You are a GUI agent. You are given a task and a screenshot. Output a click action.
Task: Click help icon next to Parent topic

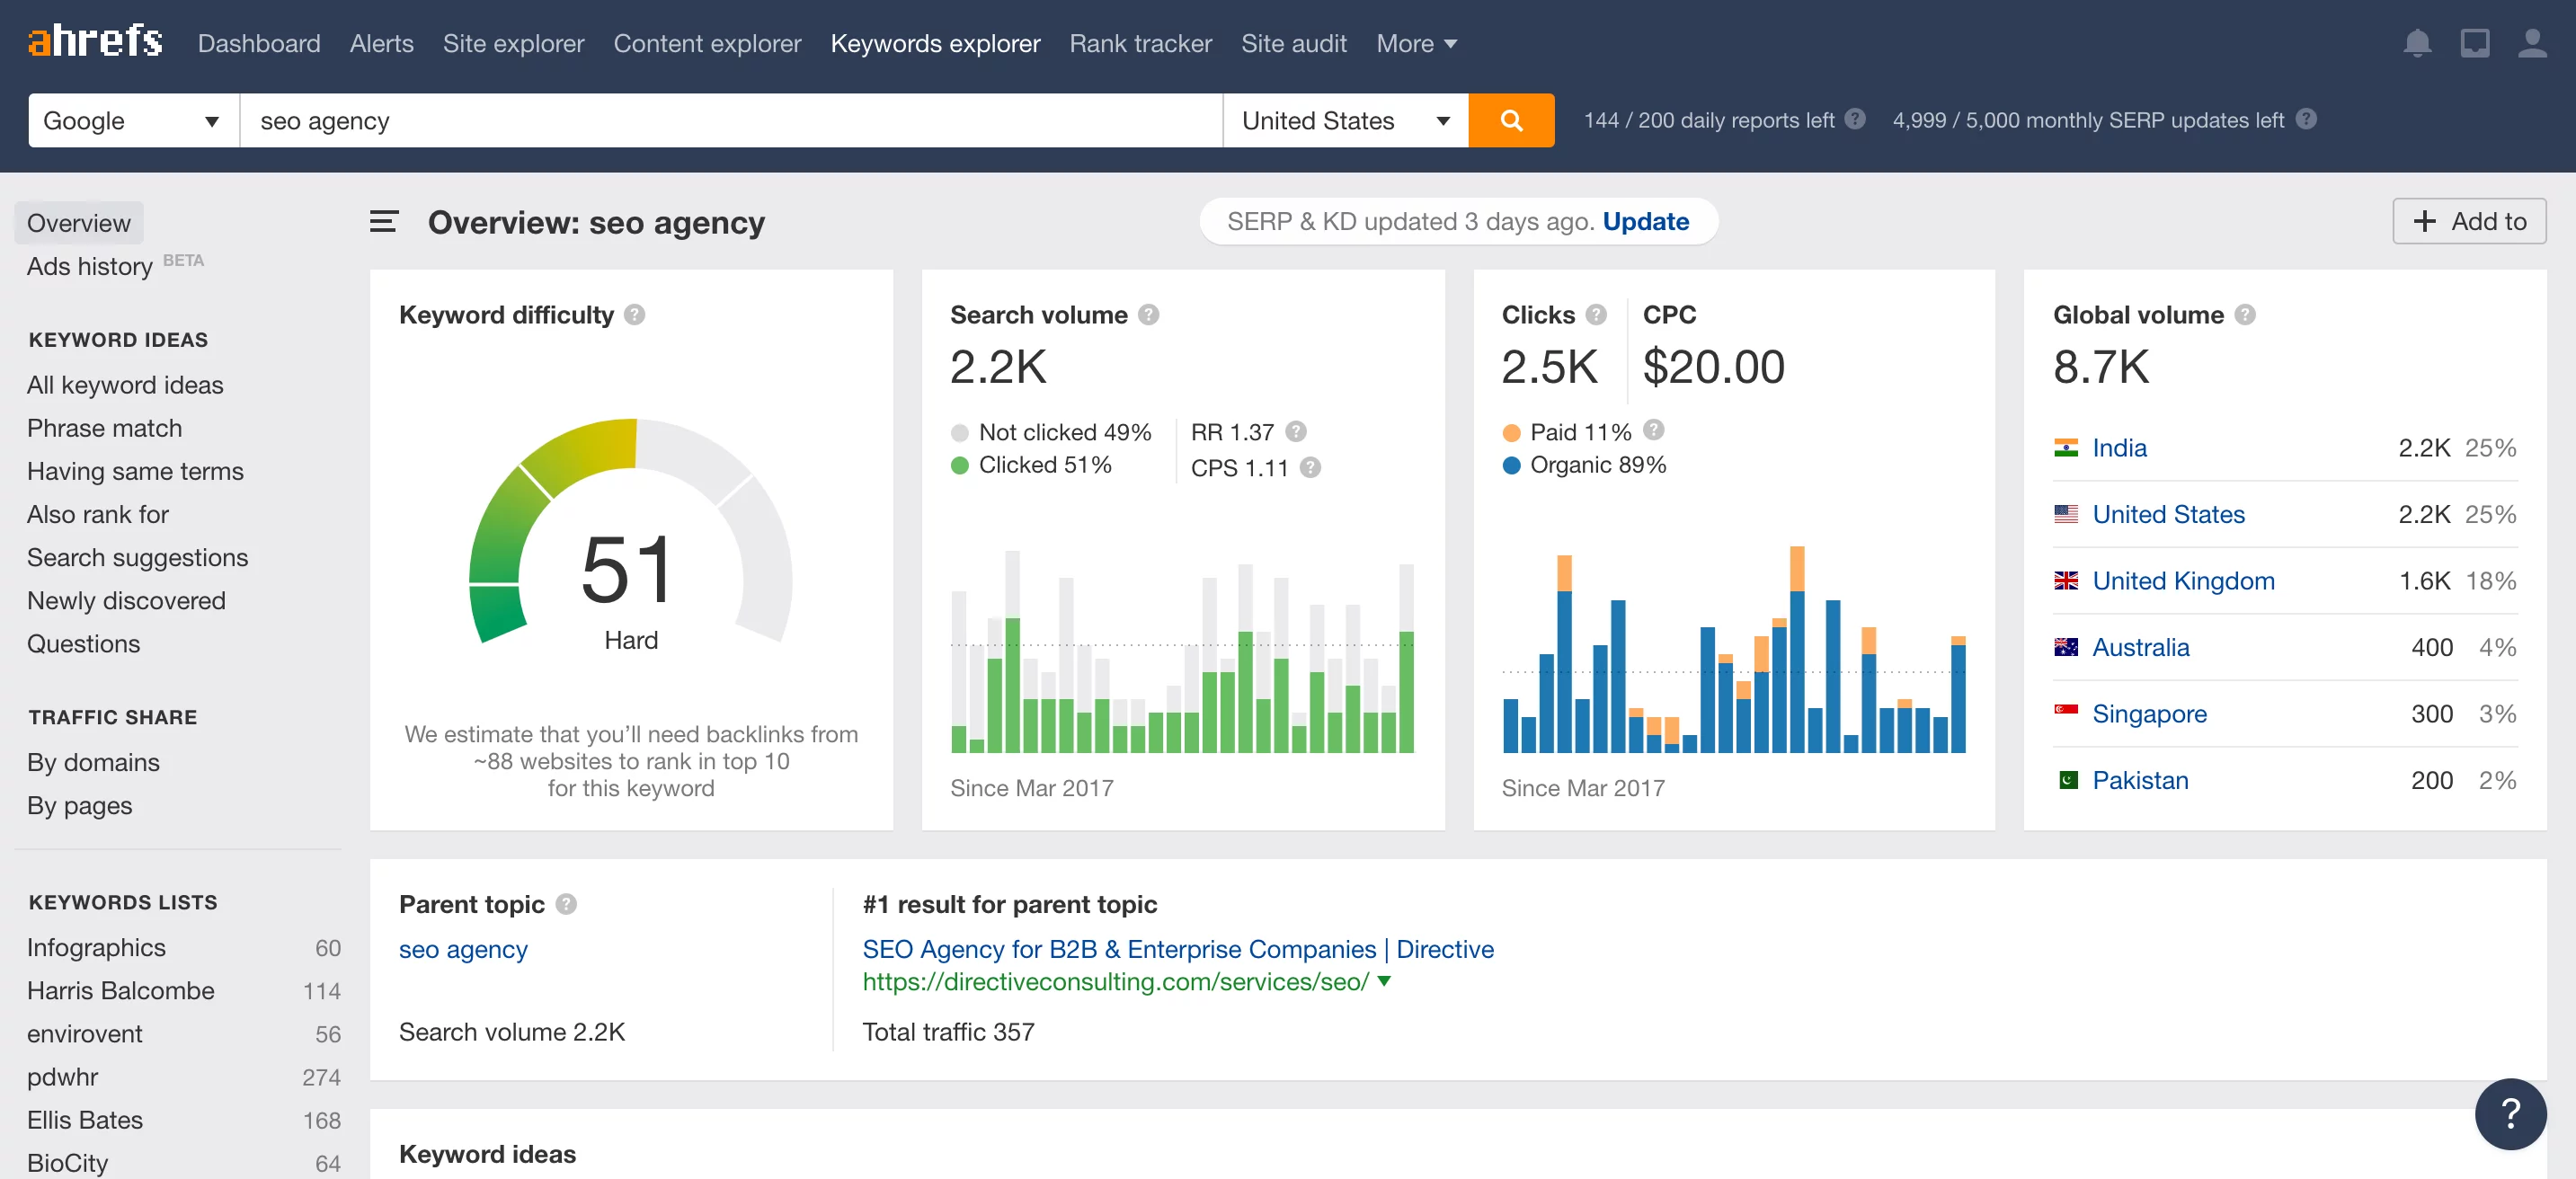click(566, 904)
